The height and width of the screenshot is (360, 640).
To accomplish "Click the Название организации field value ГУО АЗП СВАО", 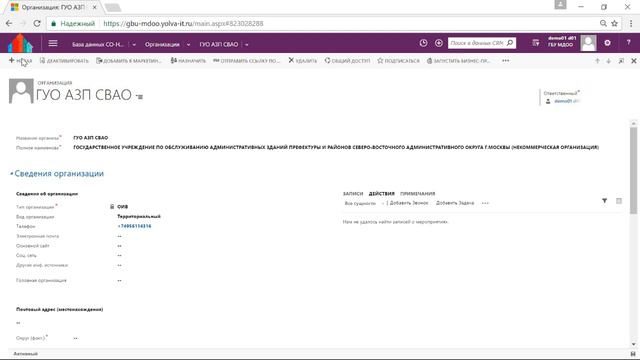I will 91,138.
